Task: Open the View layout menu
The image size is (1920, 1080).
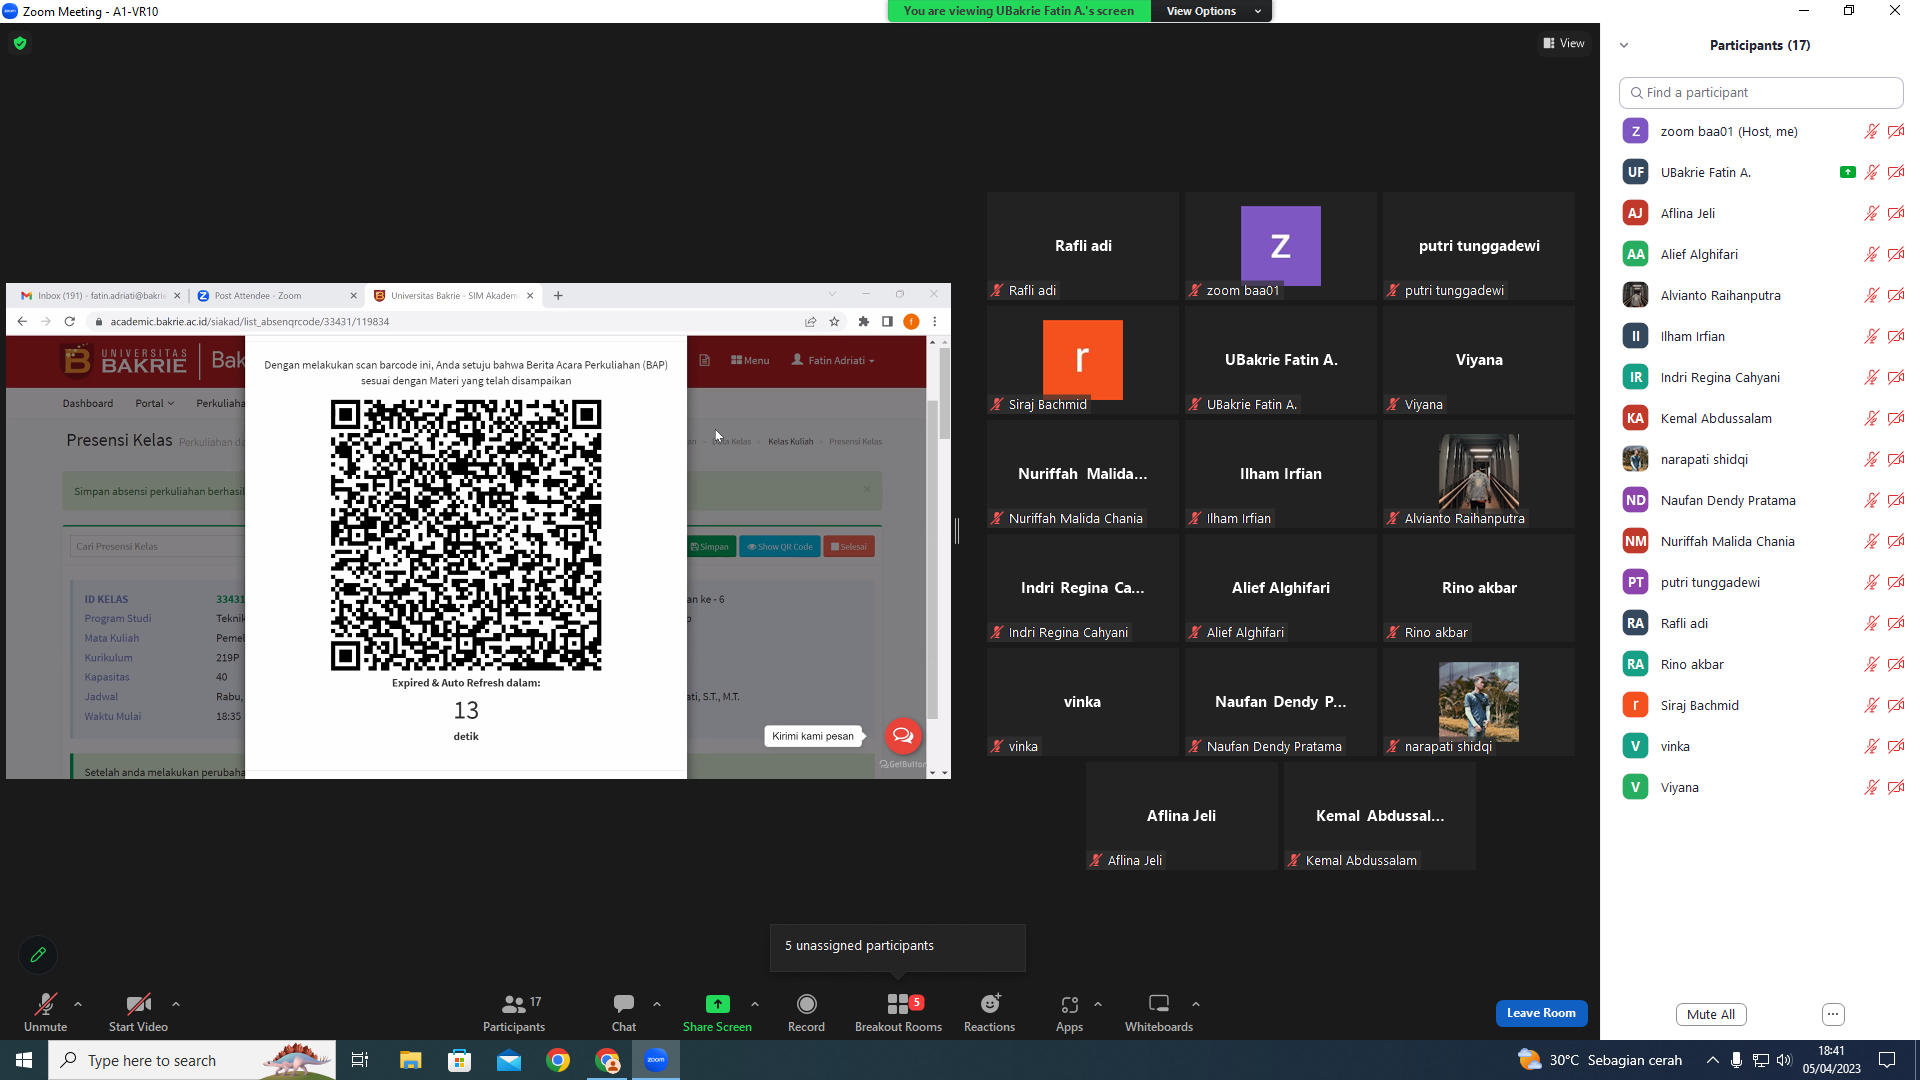Action: point(1564,43)
